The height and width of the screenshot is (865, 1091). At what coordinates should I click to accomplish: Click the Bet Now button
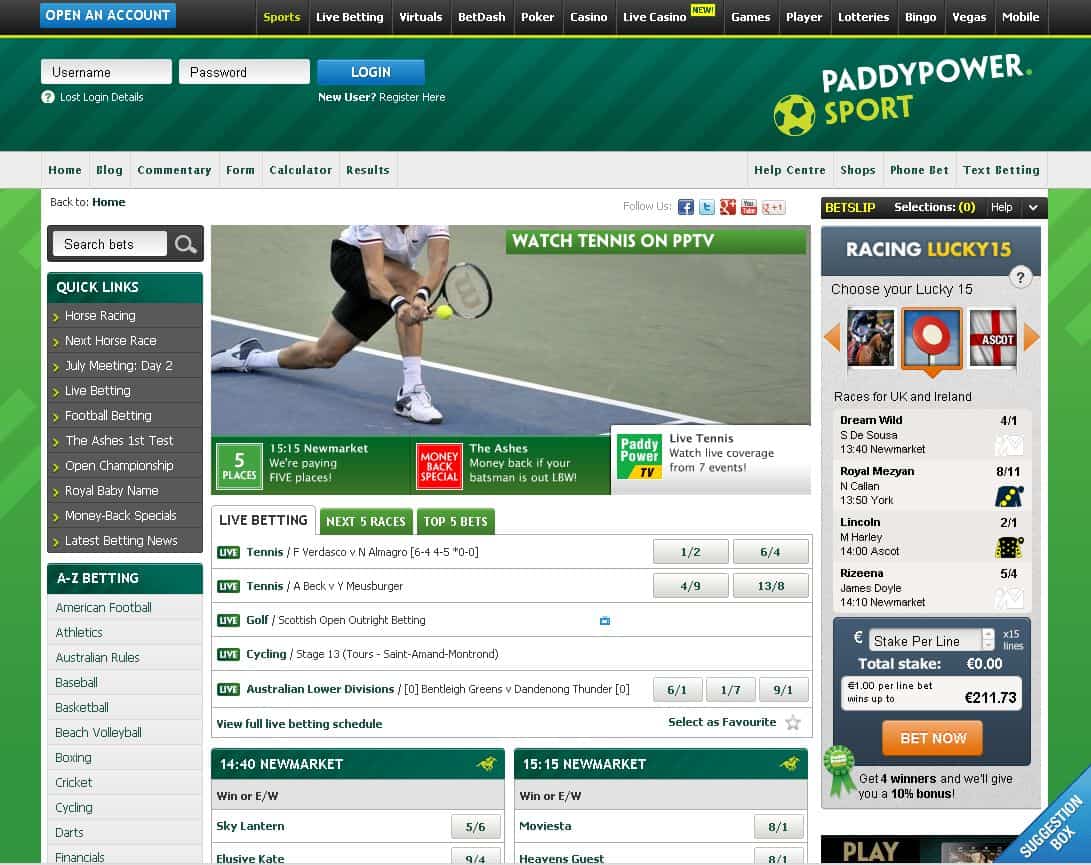pyautogui.click(x=933, y=738)
